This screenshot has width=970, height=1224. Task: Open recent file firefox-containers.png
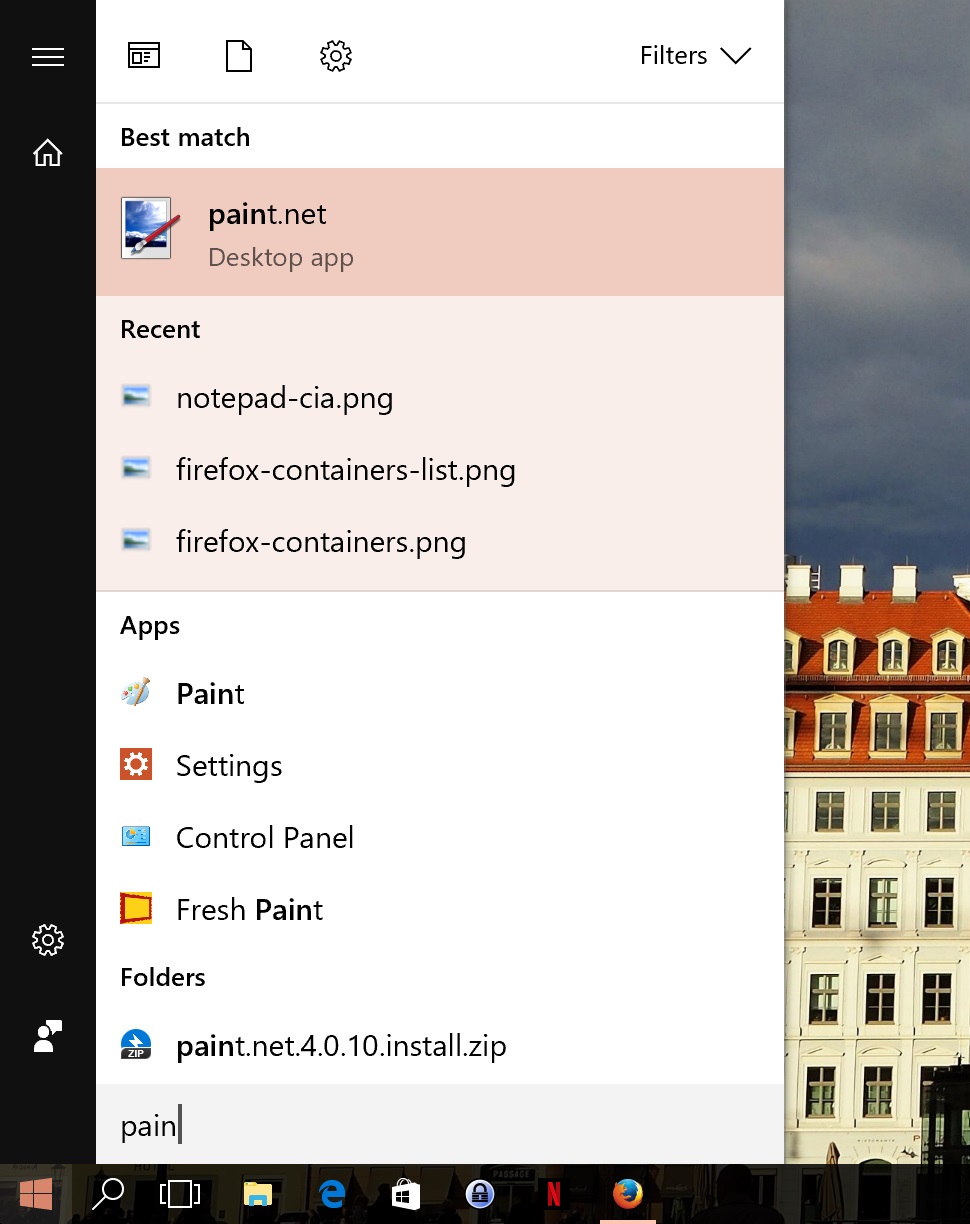(x=440, y=542)
